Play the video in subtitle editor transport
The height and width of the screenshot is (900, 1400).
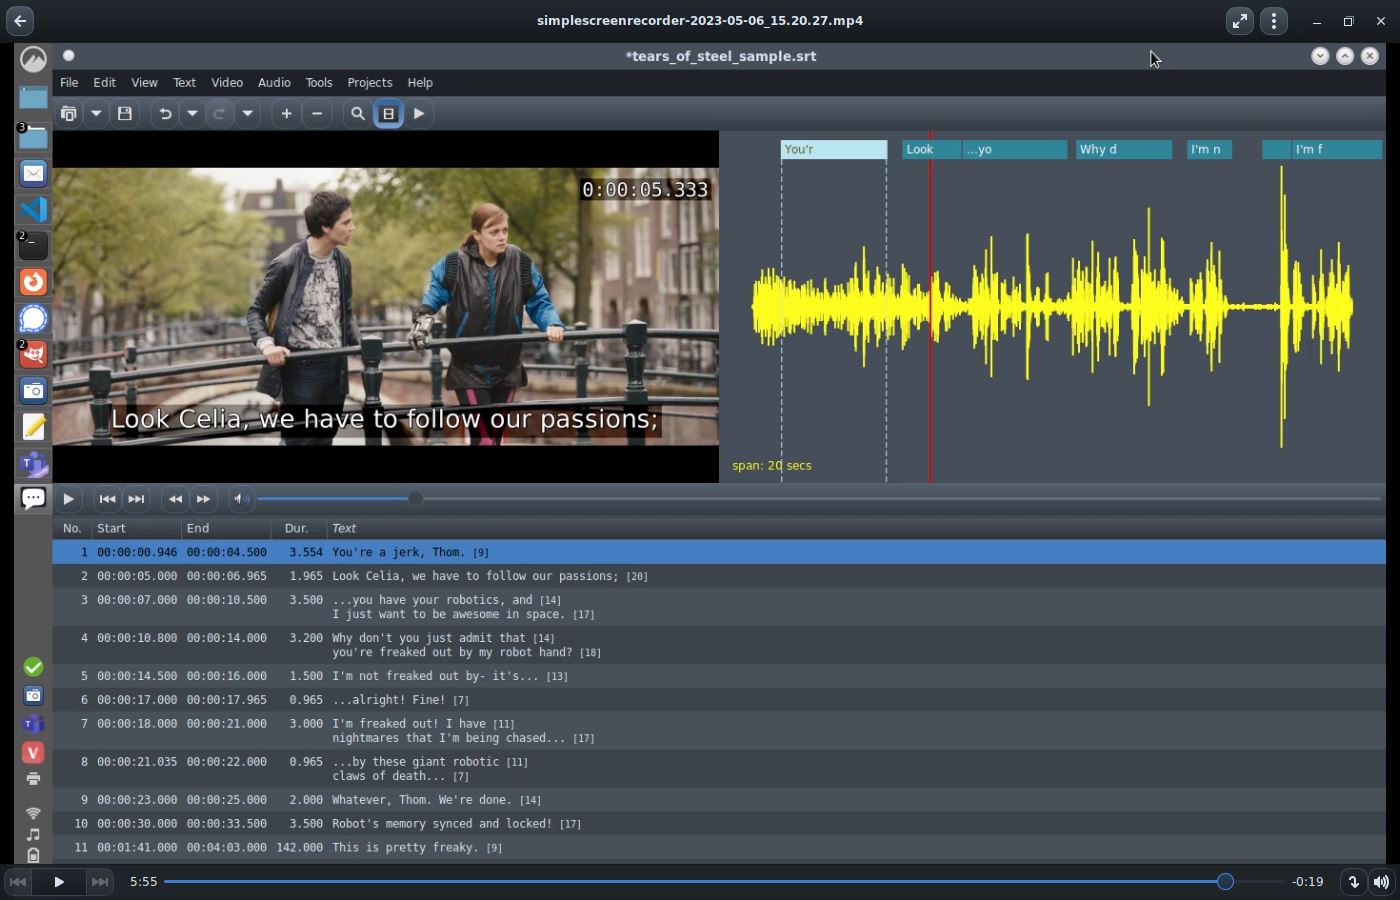68,499
